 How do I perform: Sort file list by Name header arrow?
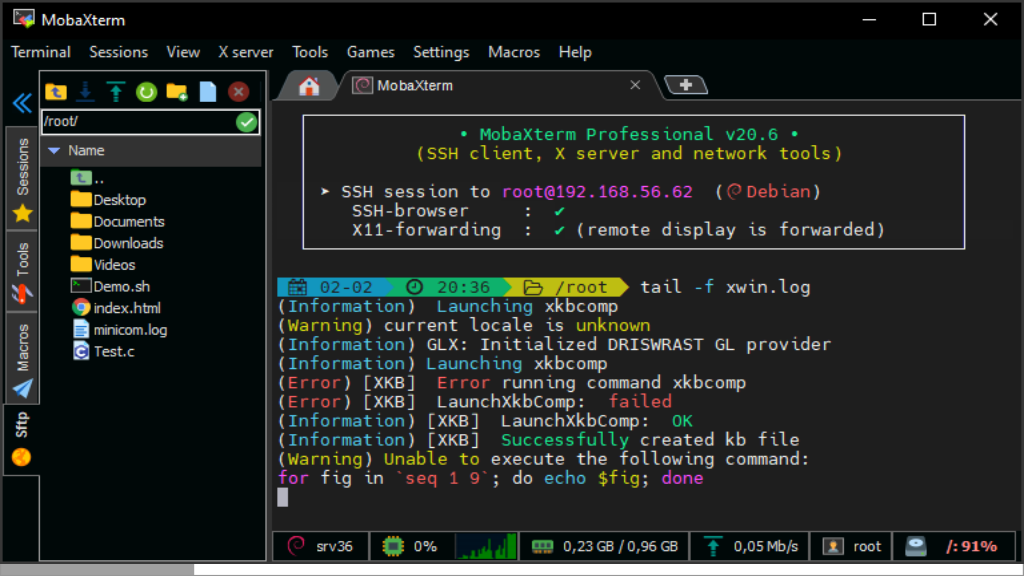click(54, 151)
